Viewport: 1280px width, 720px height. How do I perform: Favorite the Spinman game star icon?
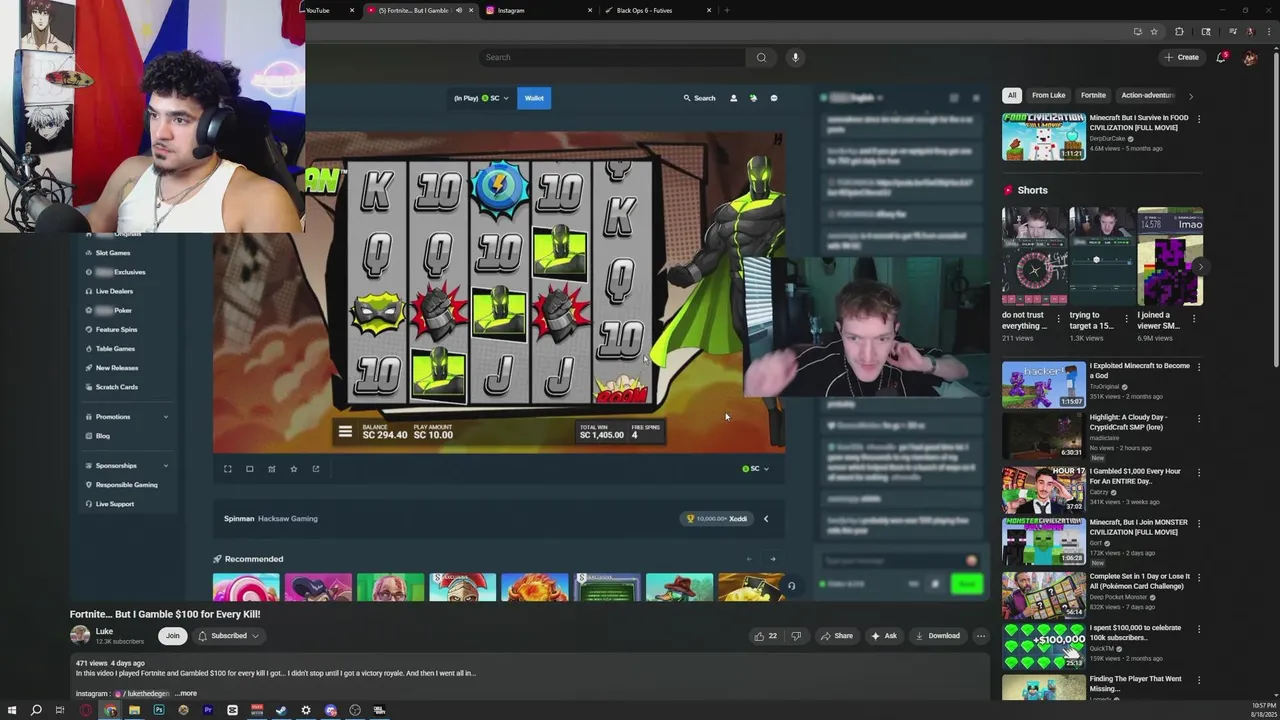tap(293, 468)
